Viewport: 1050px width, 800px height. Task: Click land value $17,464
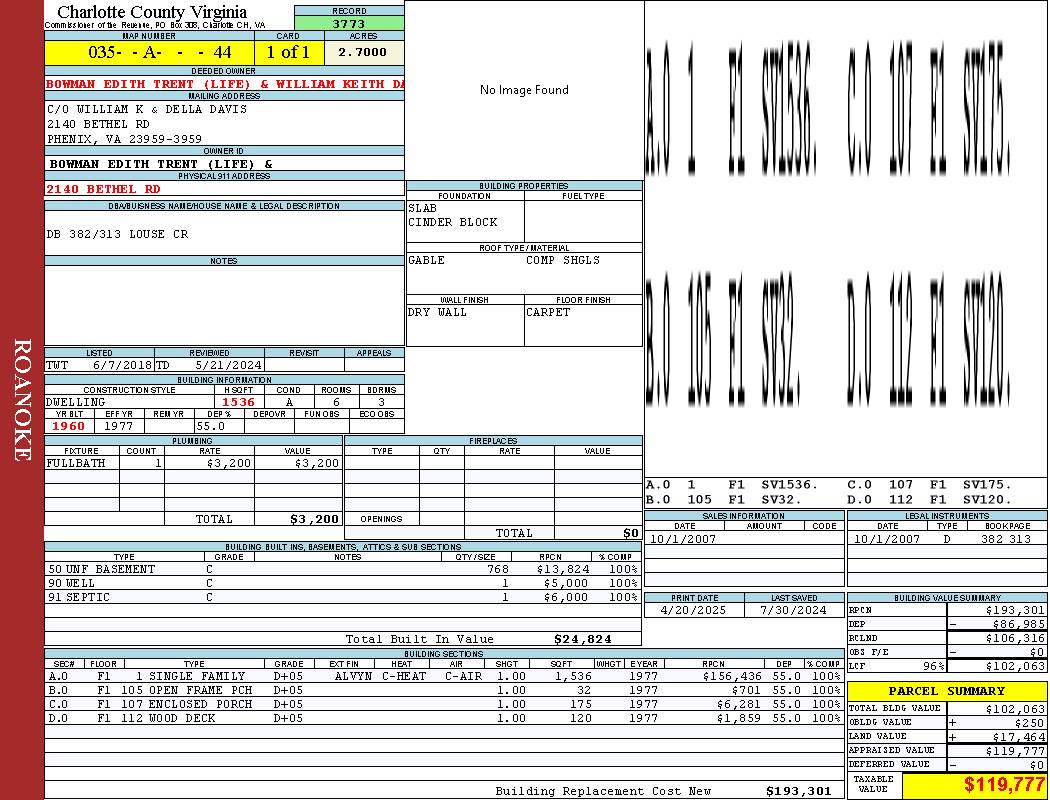tap(1019, 737)
